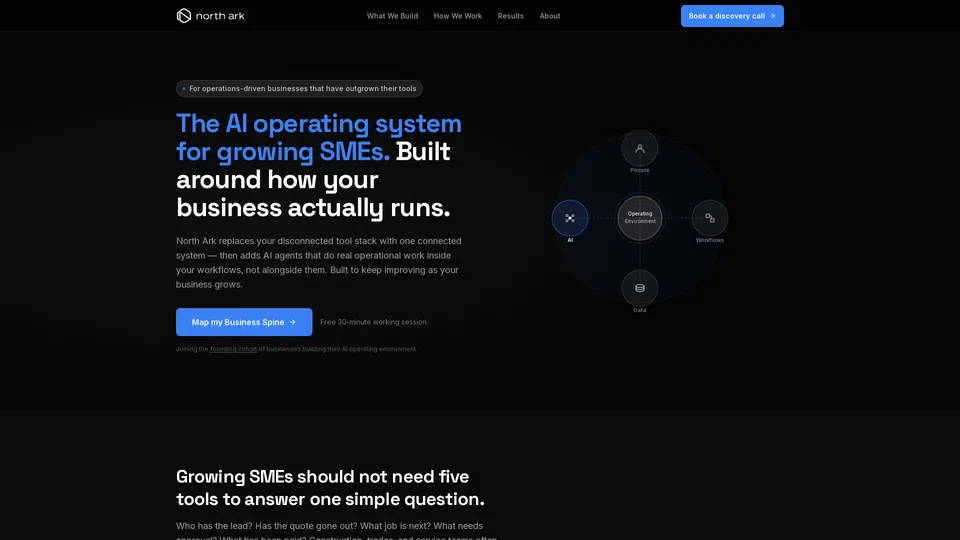Open the Results nav link
960x540 pixels.
pos(510,16)
